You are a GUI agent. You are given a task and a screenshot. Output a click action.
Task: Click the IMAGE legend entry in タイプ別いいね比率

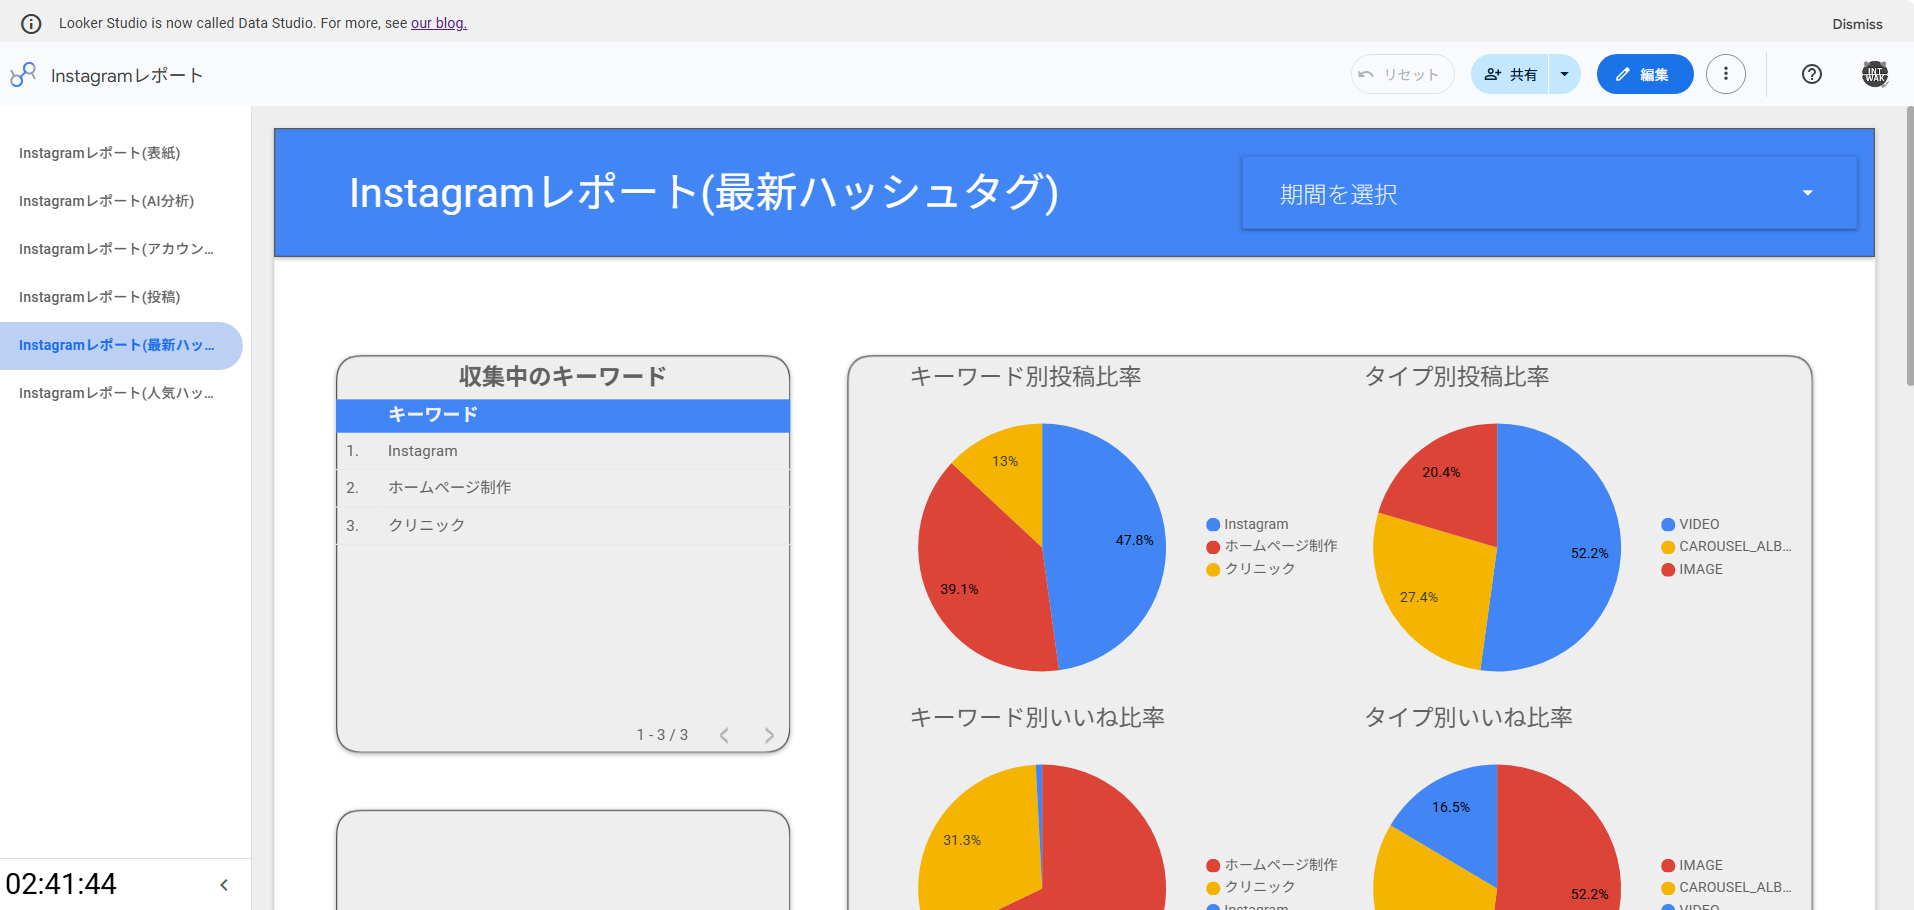point(1692,865)
